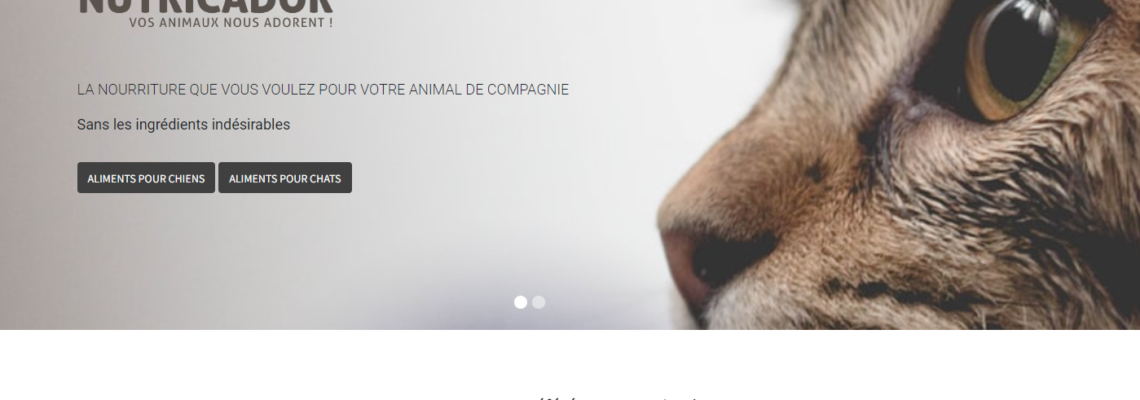The width and height of the screenshot is (1140, 400).
Task: Select the first carousel slide dot
Action: point(521,303)
